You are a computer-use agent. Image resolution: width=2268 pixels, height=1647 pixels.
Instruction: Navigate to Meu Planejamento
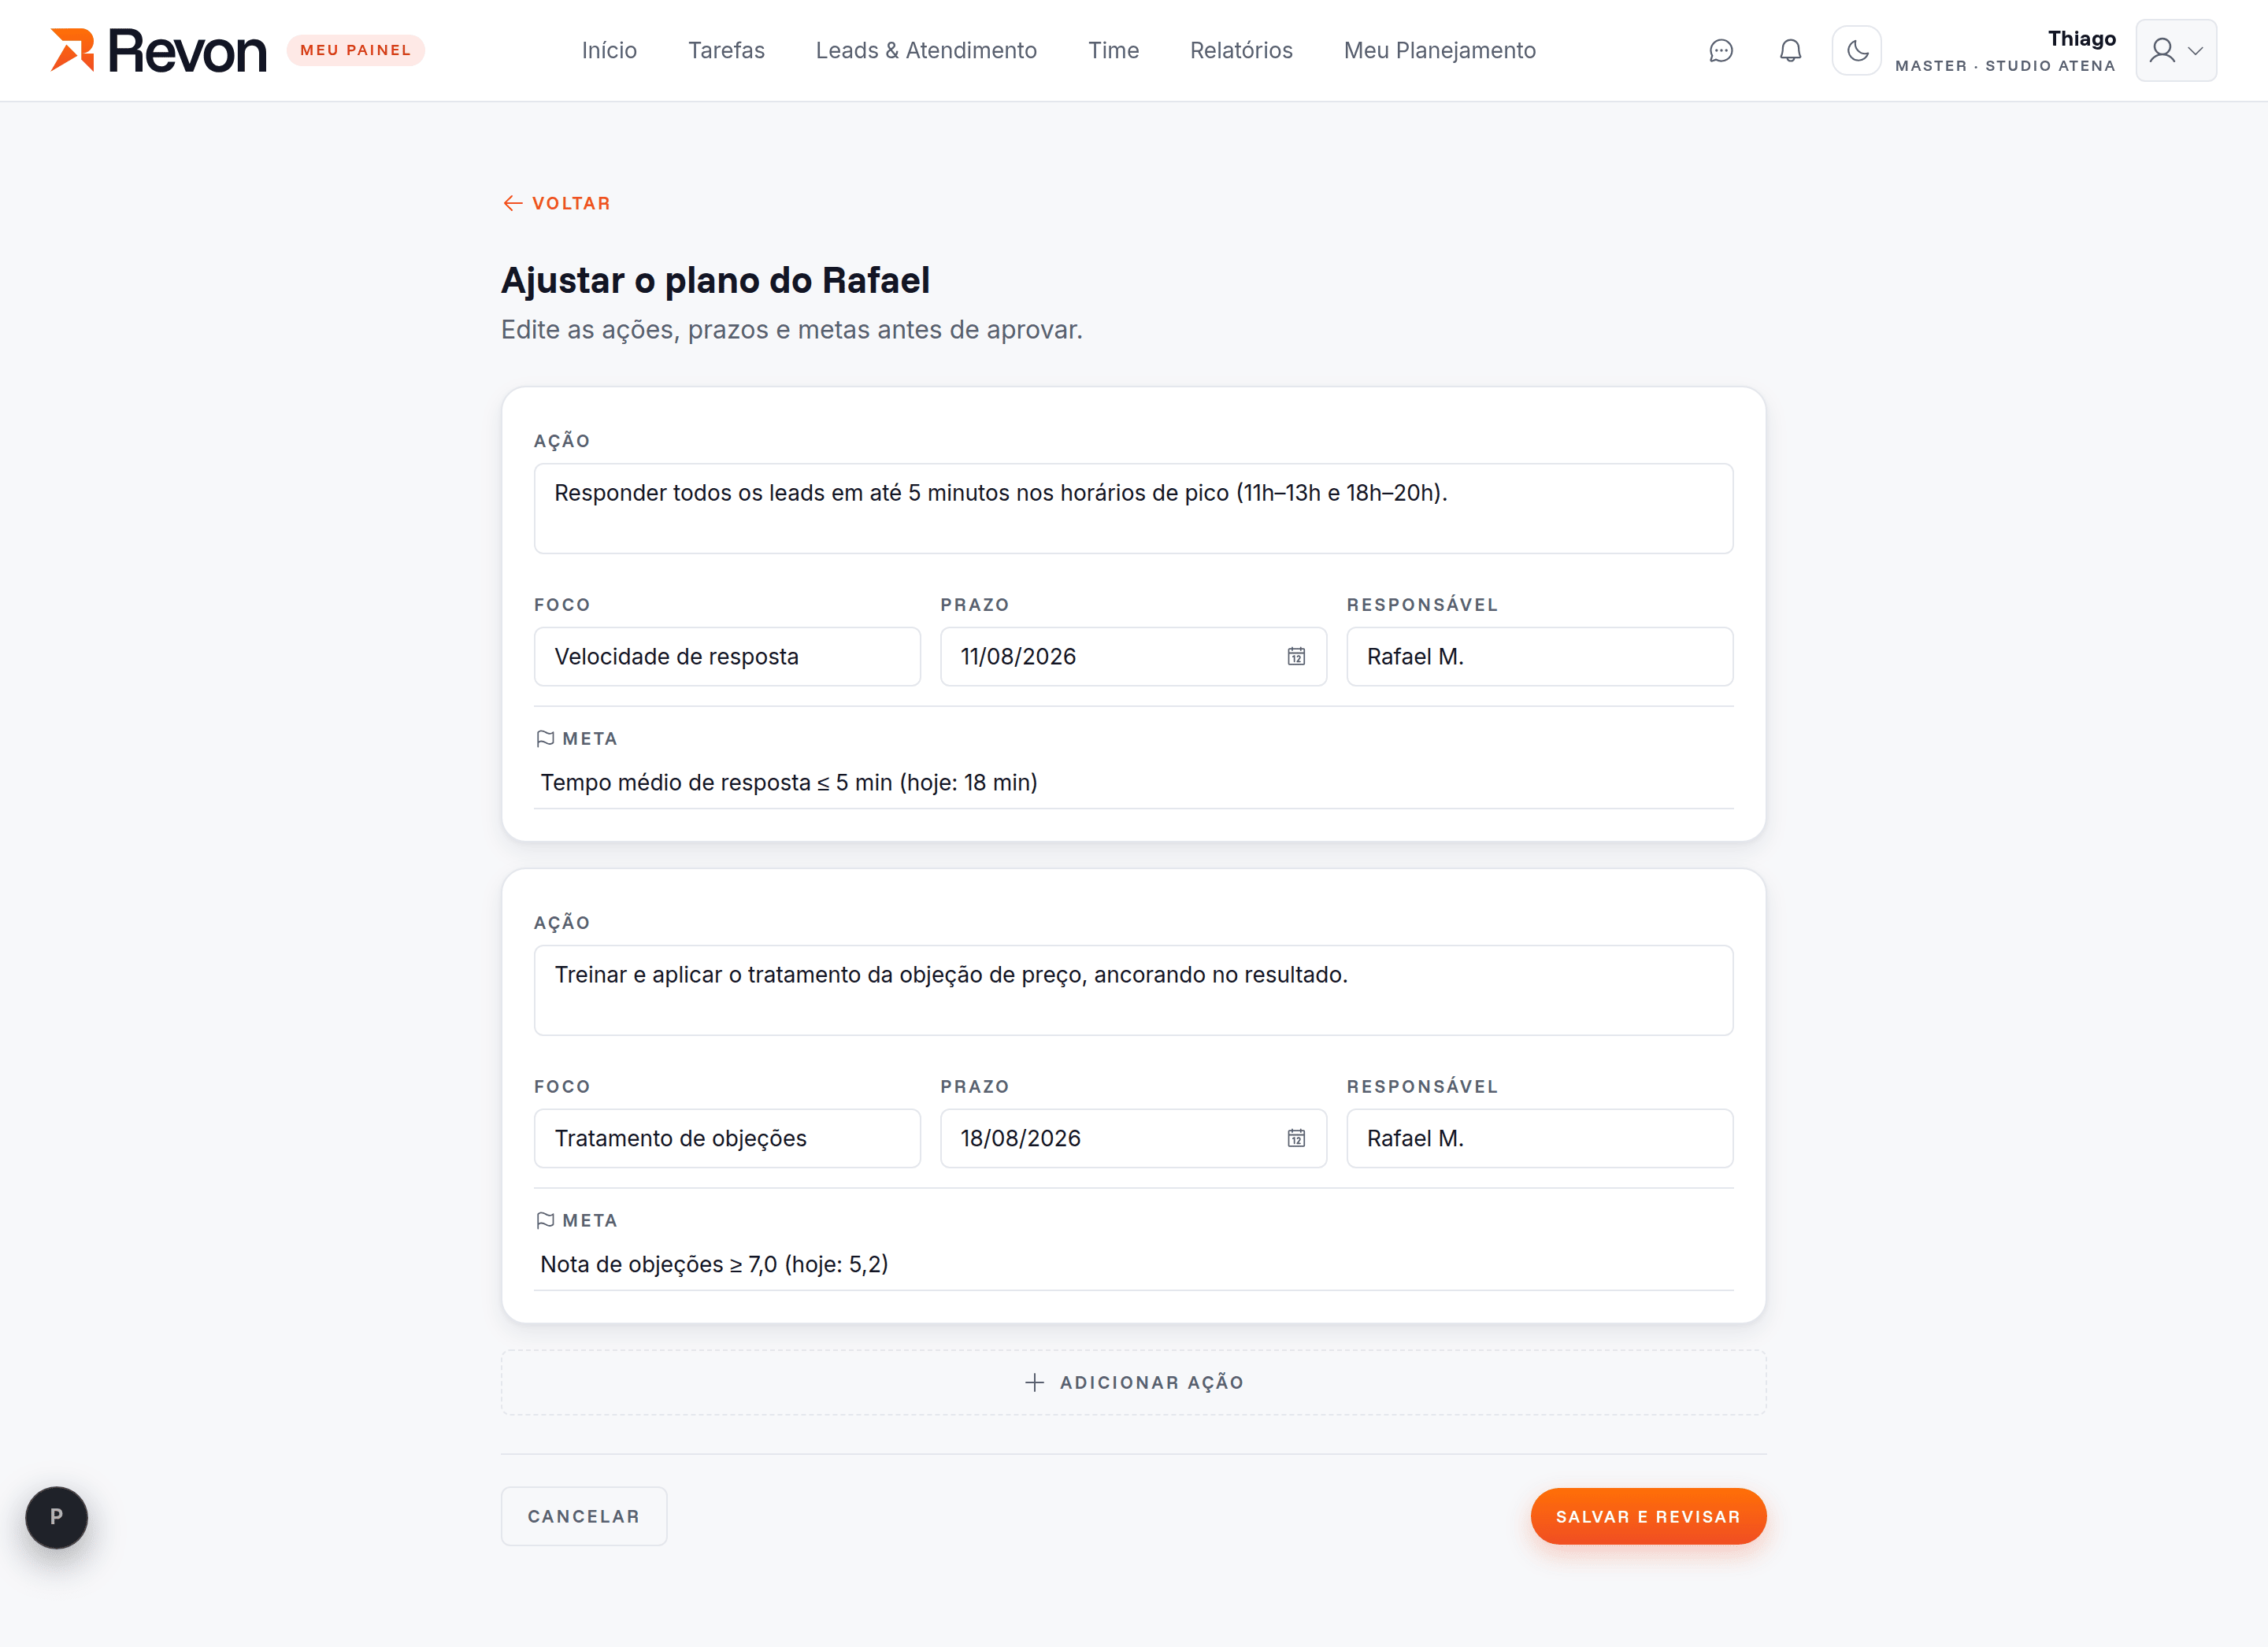click(x=1439, y=51)
